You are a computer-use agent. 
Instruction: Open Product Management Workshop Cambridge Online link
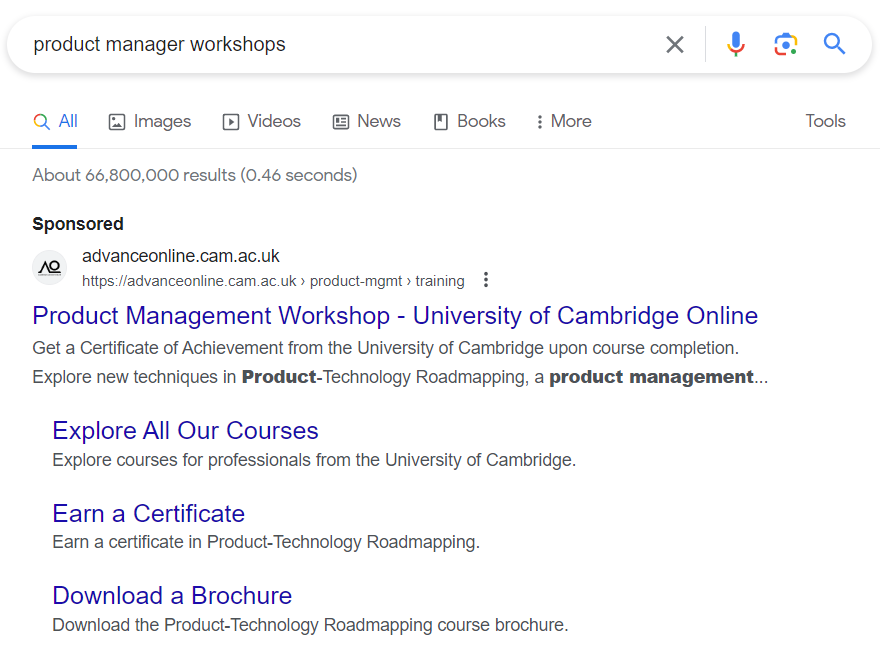(395, 316)
